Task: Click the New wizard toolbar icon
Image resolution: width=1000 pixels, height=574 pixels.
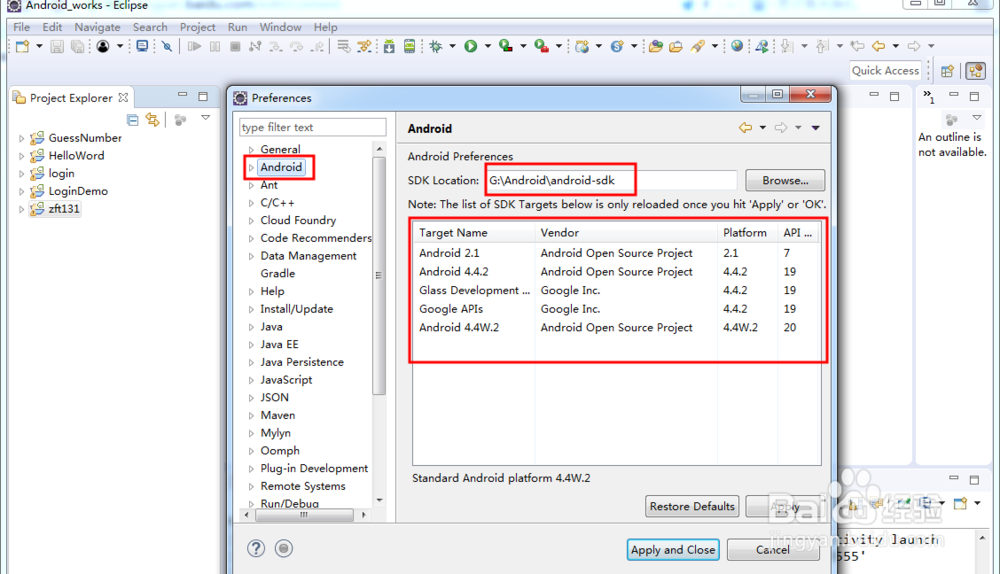Action: (22, 46)
